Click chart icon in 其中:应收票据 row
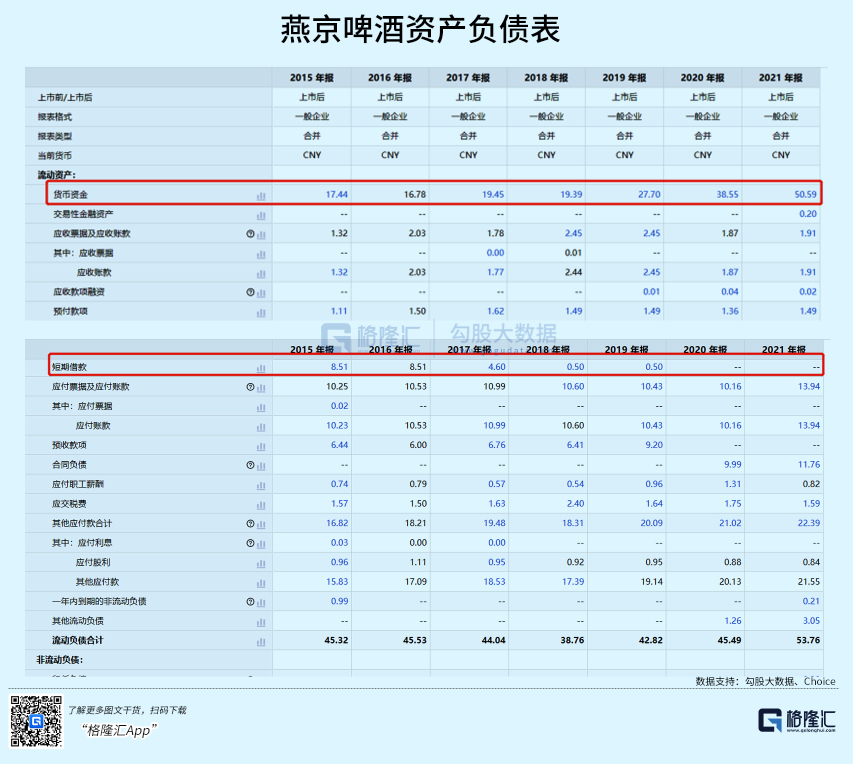853x764 pixels. (261, 255)
